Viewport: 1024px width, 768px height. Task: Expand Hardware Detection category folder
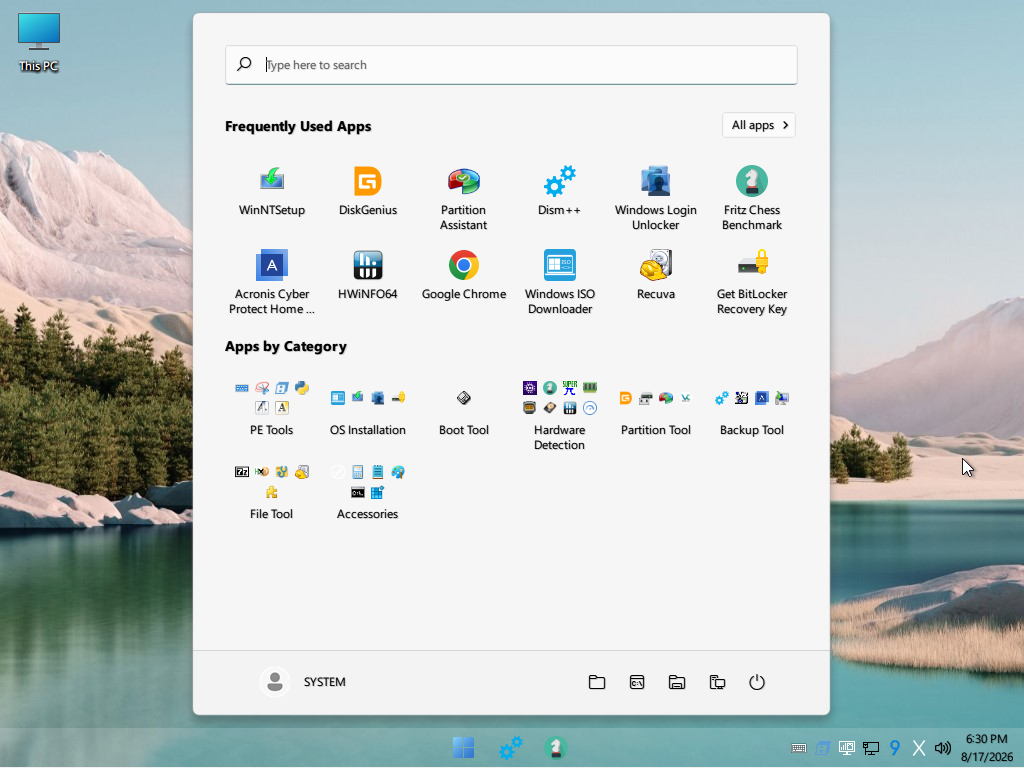560,416
